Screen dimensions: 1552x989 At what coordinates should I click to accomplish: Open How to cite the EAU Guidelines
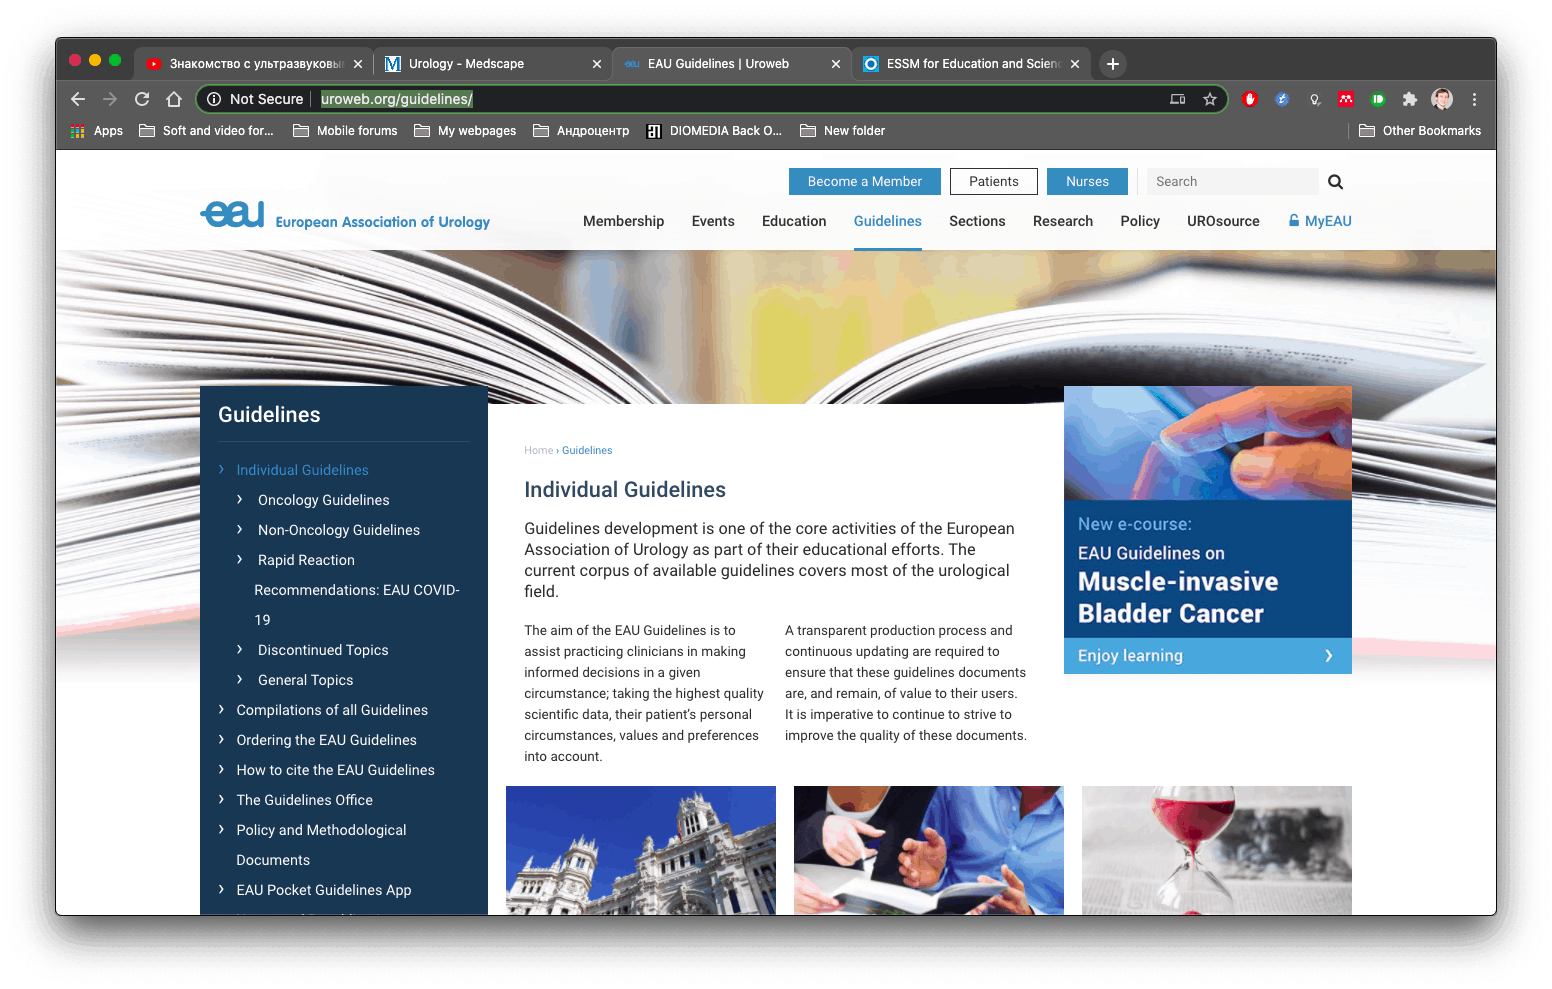[x=335, y=770]
